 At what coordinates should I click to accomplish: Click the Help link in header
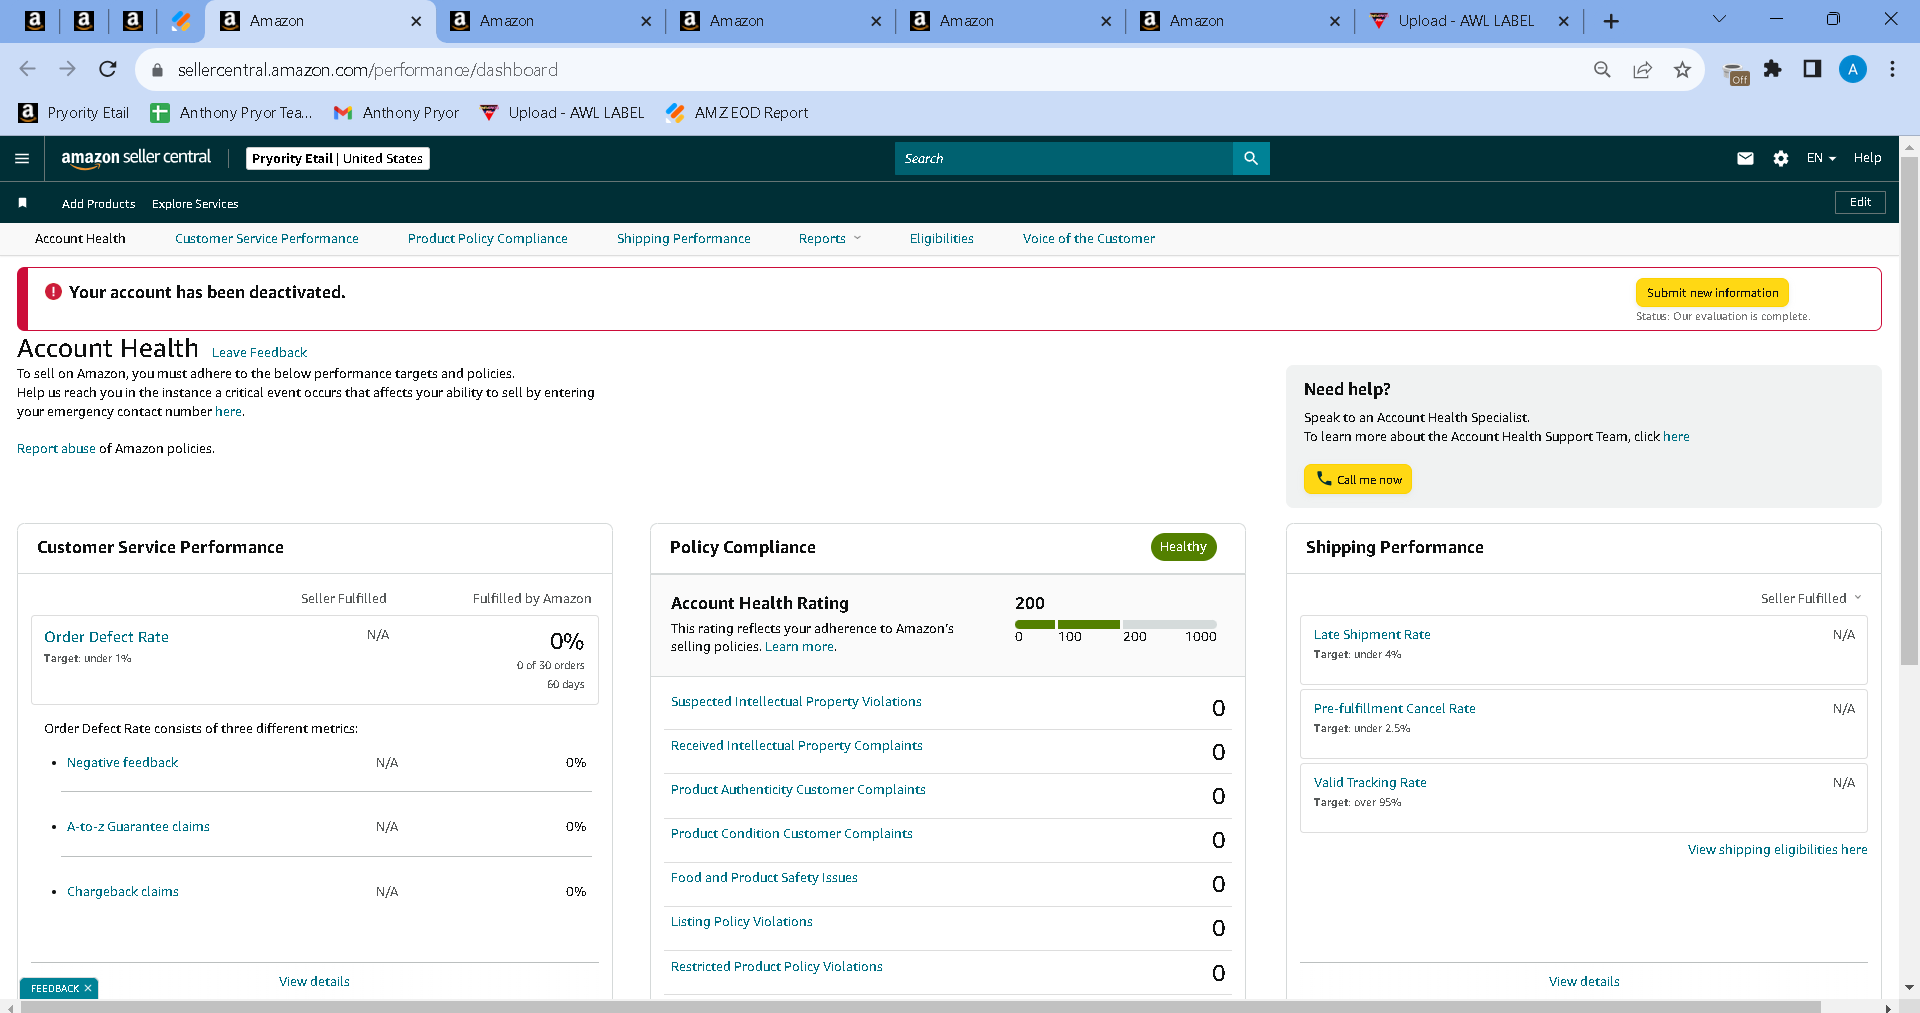1867,158
